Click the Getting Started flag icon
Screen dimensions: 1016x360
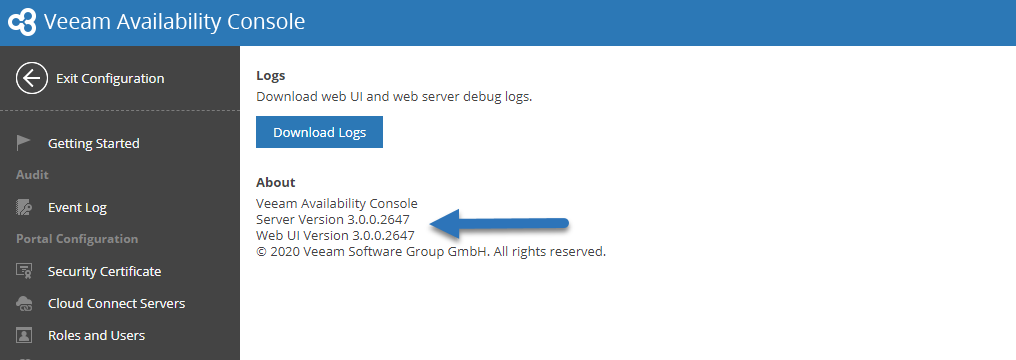(24, 143)
